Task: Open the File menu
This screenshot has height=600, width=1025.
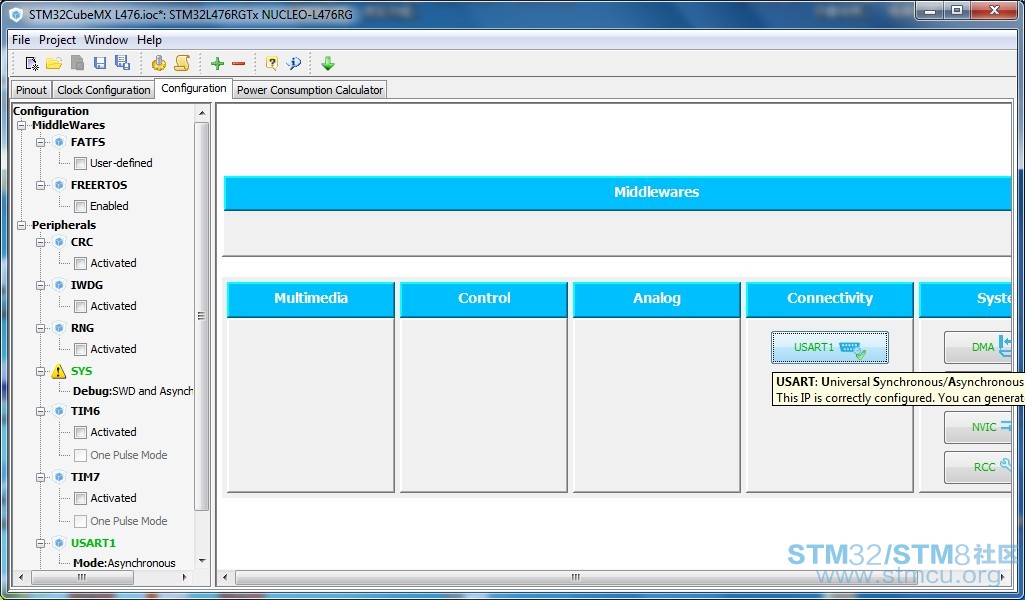Action: [21, 40]
